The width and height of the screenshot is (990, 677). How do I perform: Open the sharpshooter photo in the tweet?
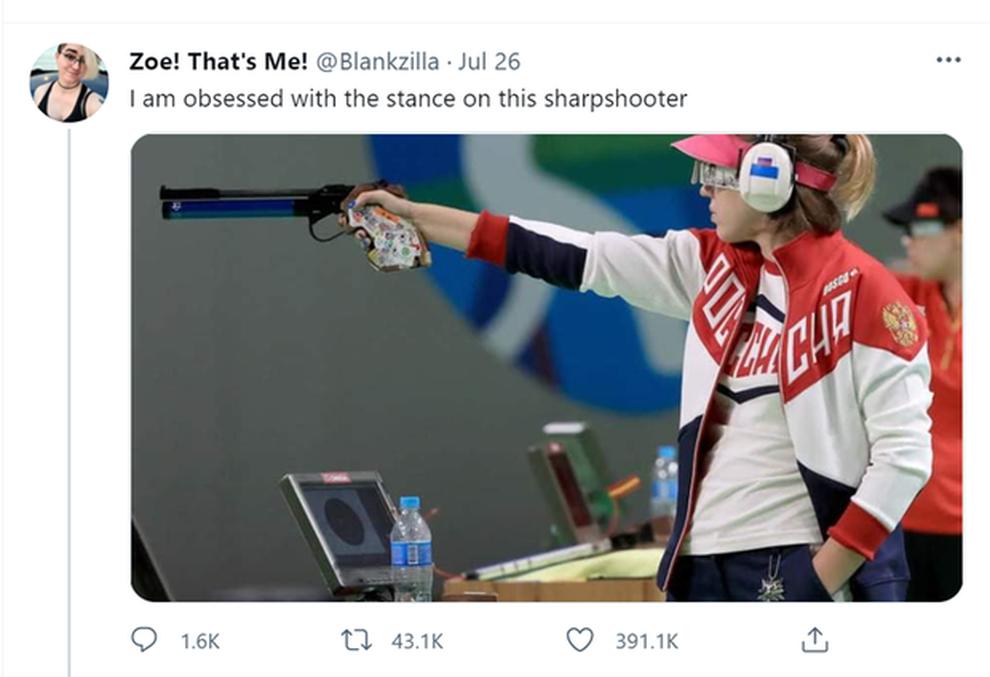tap(546, 368)
